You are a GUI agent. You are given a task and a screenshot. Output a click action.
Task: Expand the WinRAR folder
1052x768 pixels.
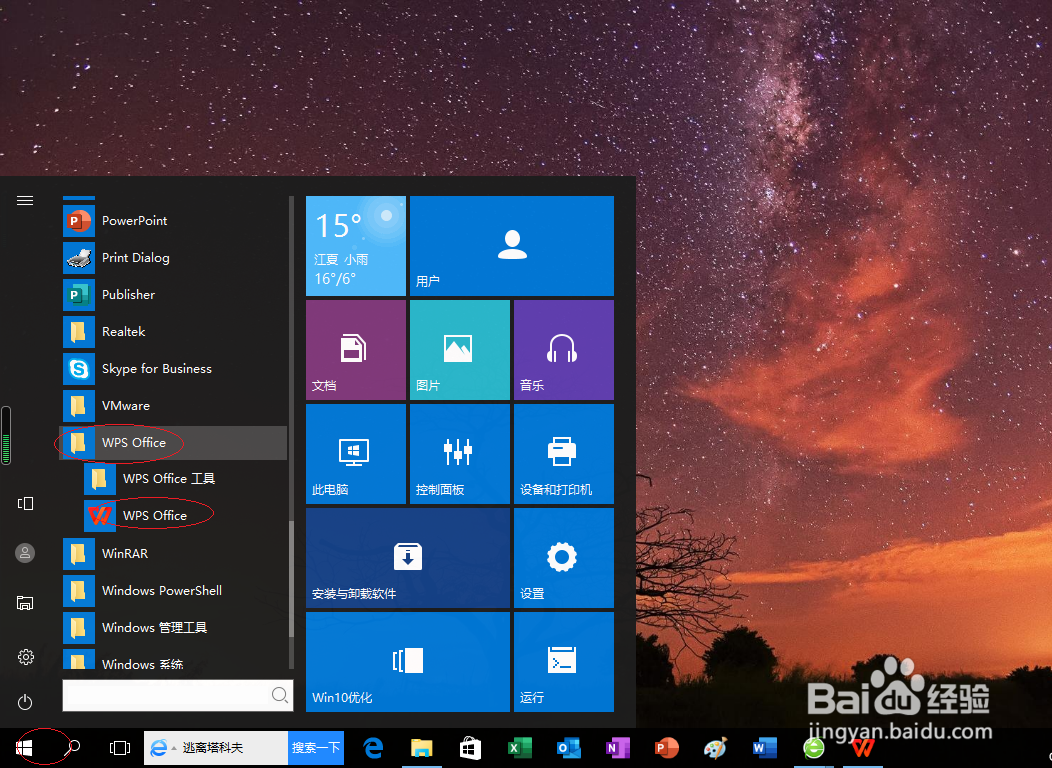click(x=174, y=553)
